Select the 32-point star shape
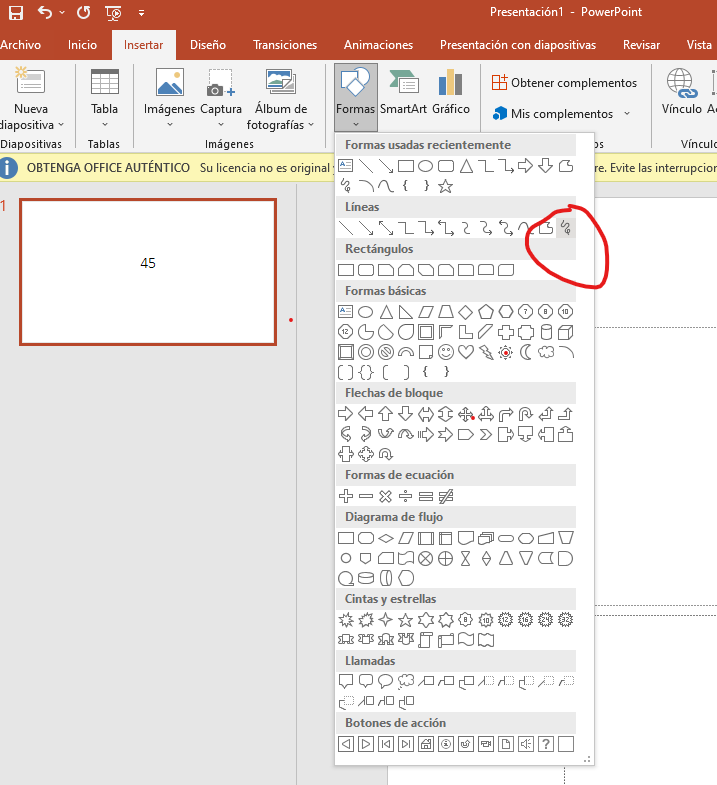 [x=566, y=620]
